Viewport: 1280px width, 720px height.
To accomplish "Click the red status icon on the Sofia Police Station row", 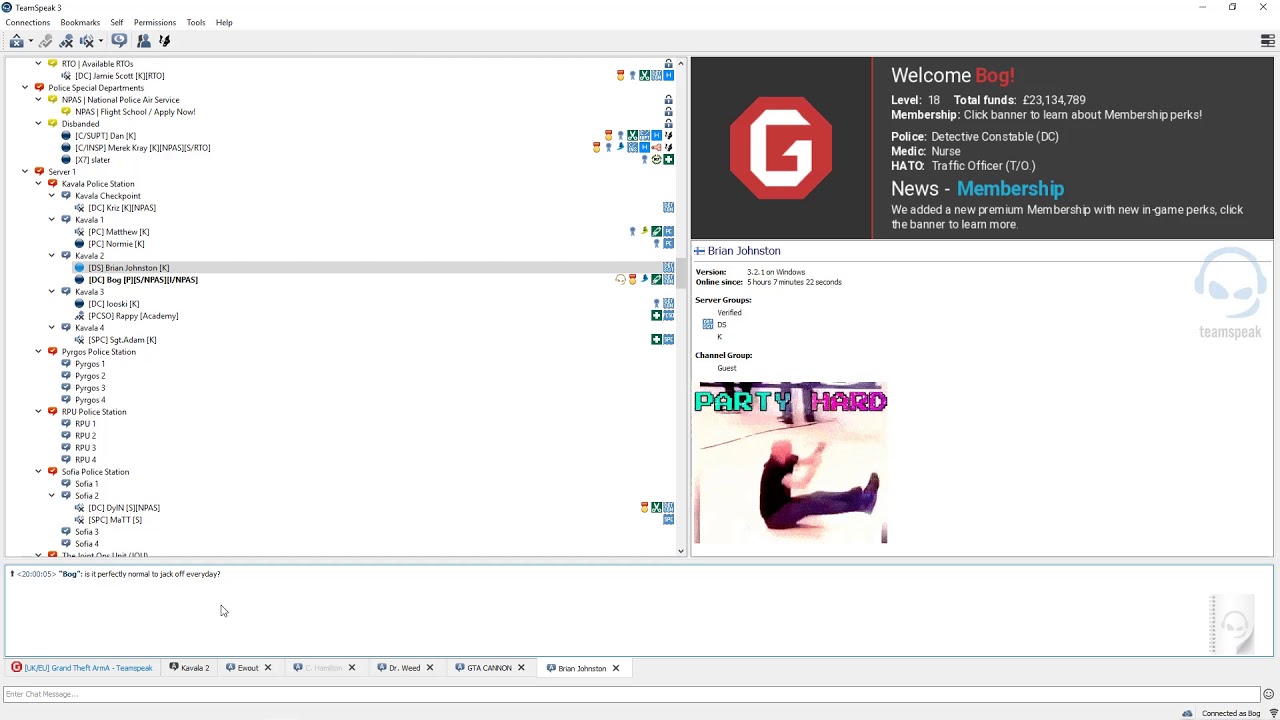I will click(x=52, y=472).
